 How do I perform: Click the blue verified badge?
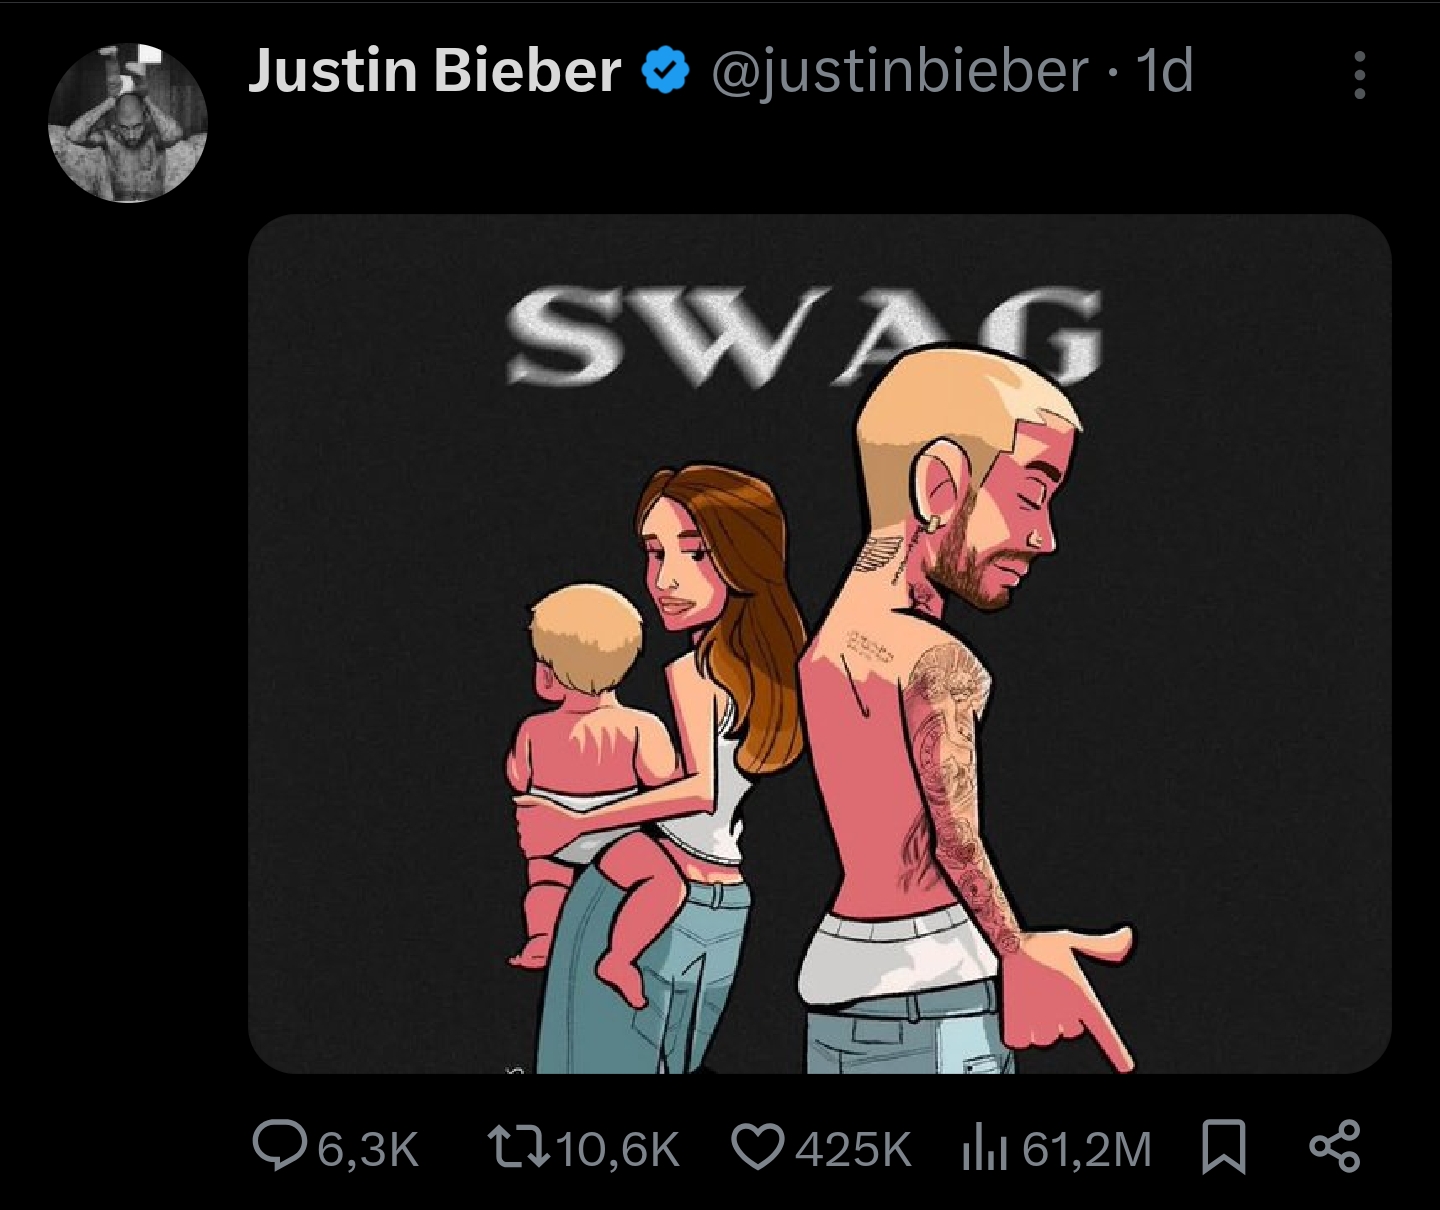coord(665,73)
